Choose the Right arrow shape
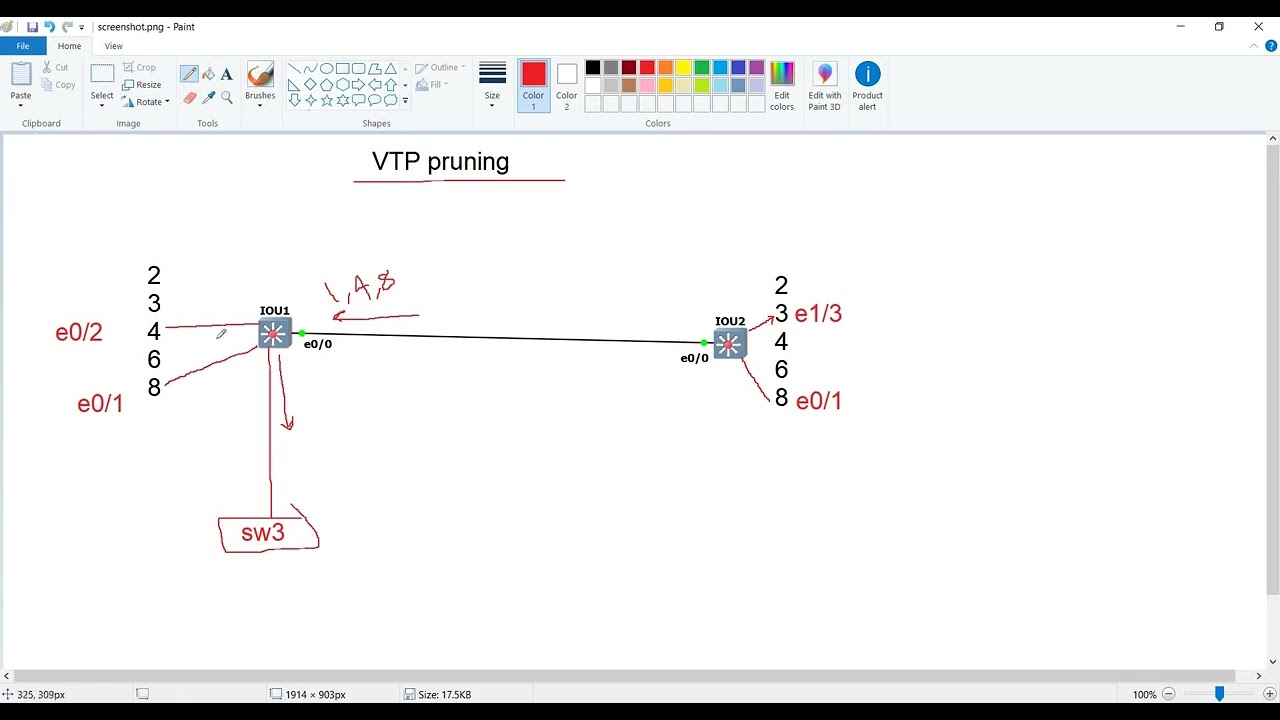The width and height of the screenshot is (1280, 720). point(358,84)
